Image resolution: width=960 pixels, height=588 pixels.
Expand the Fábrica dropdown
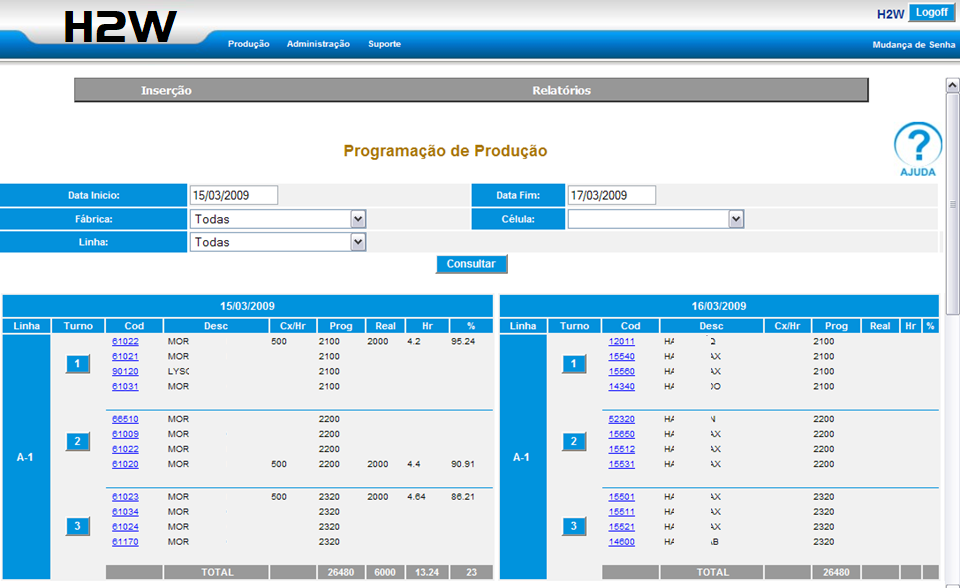point(359,218)
